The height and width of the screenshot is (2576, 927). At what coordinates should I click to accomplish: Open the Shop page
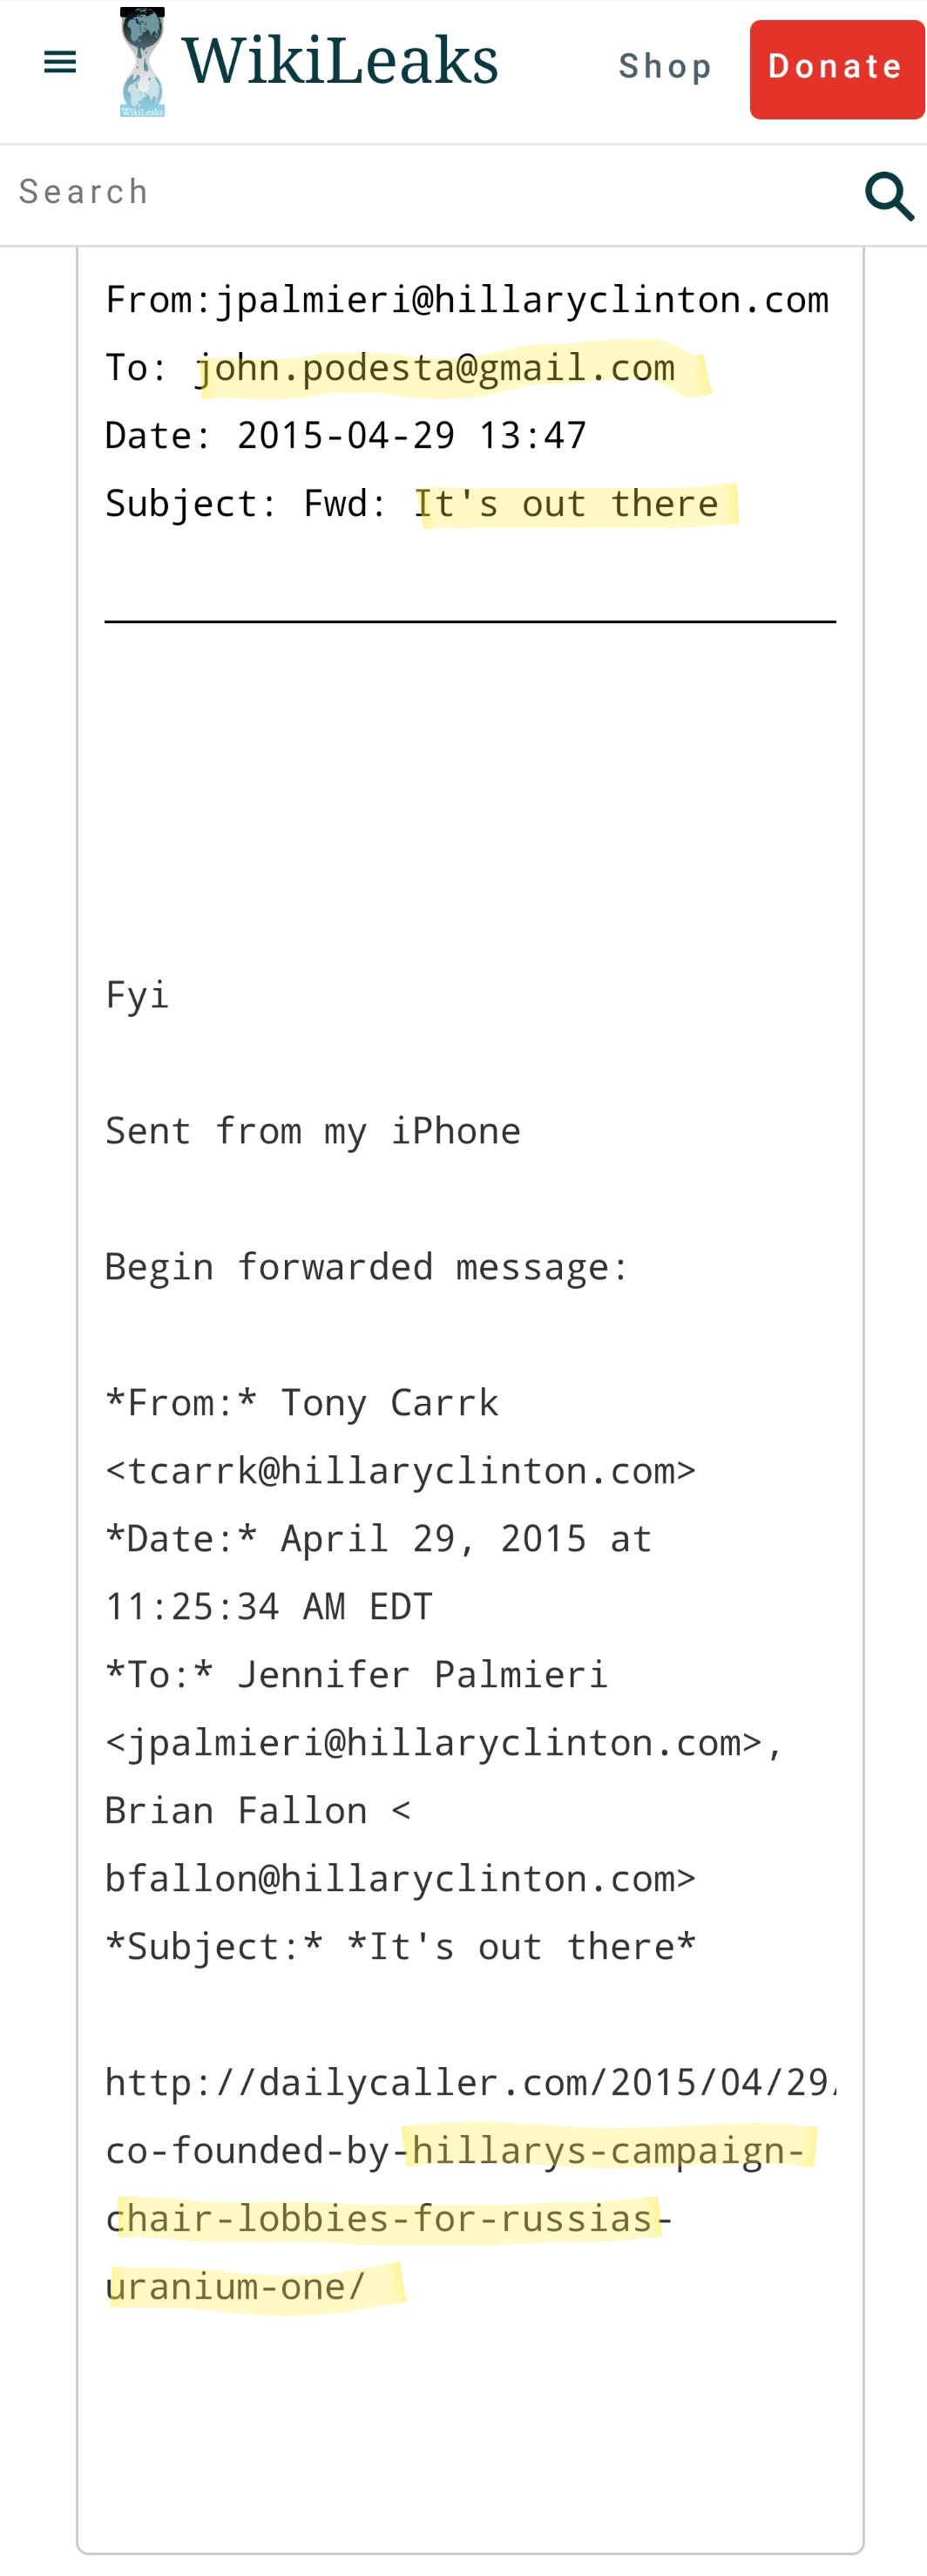tap(665, 67)
